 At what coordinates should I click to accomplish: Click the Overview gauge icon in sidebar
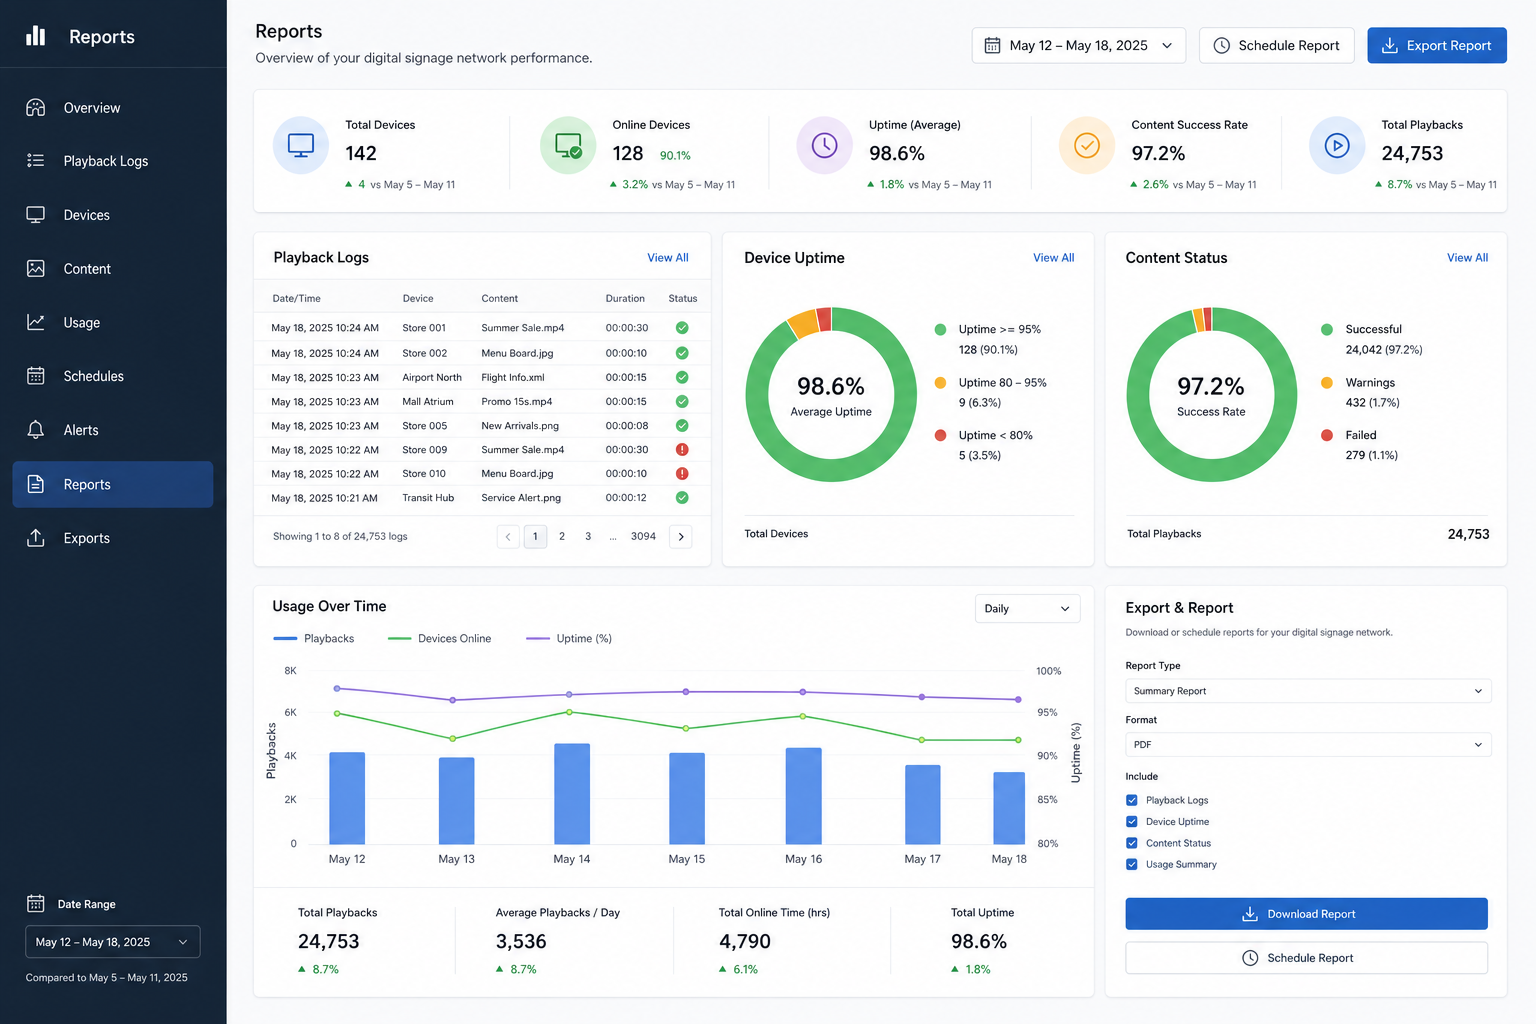(36, 107)
